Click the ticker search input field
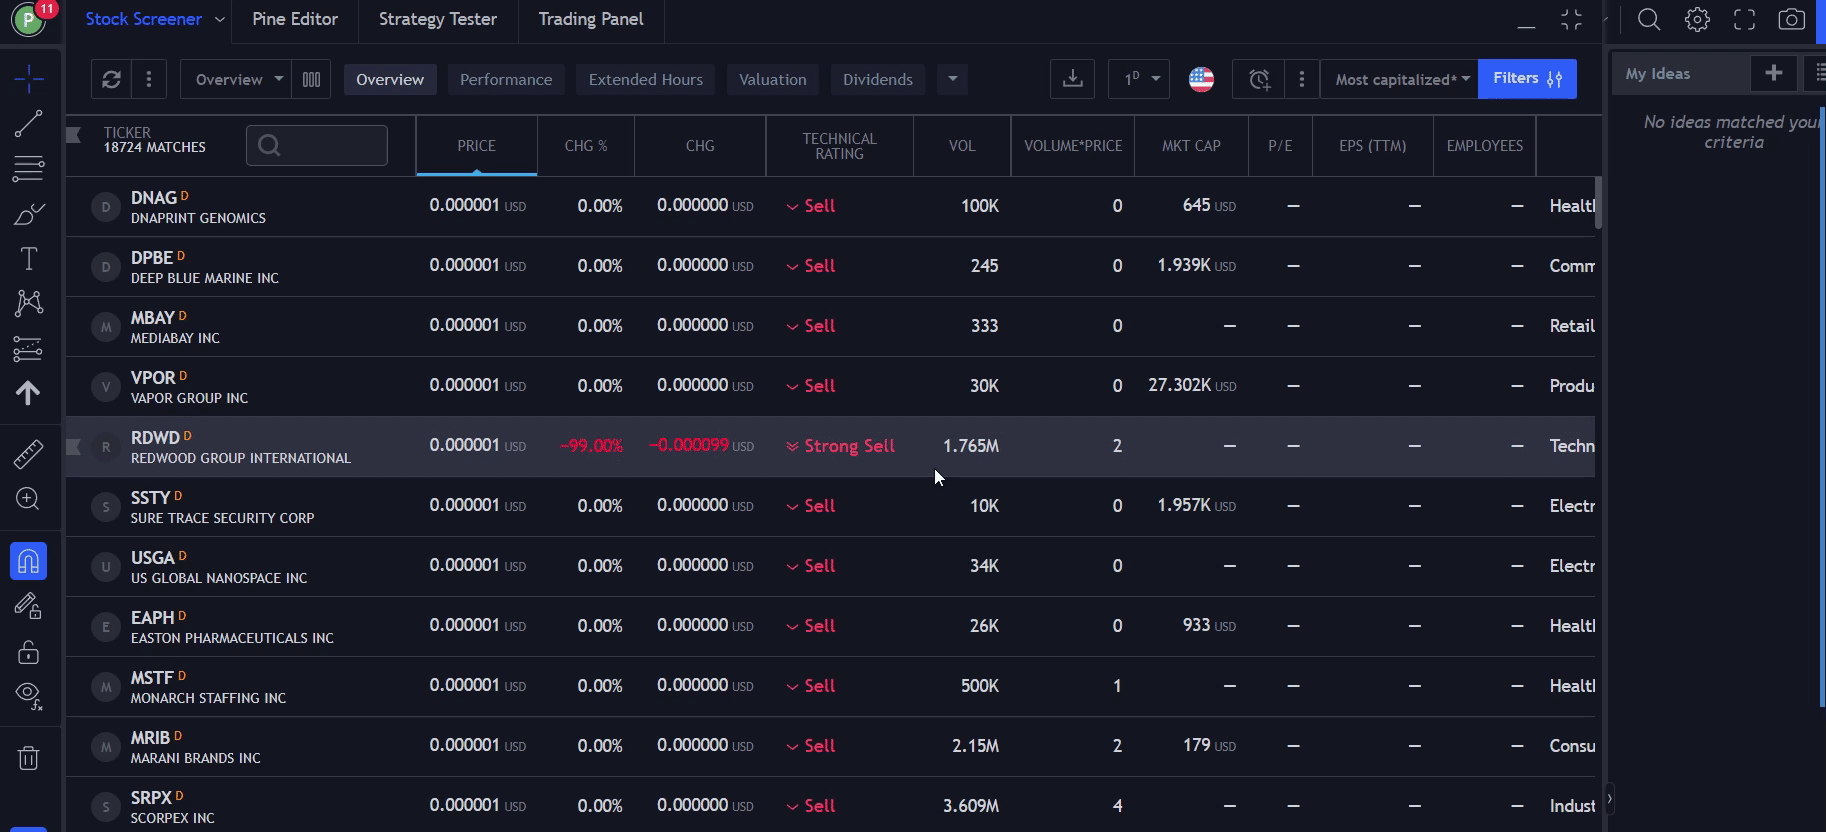The image size is (1826, 832). [x=317, y=146]
